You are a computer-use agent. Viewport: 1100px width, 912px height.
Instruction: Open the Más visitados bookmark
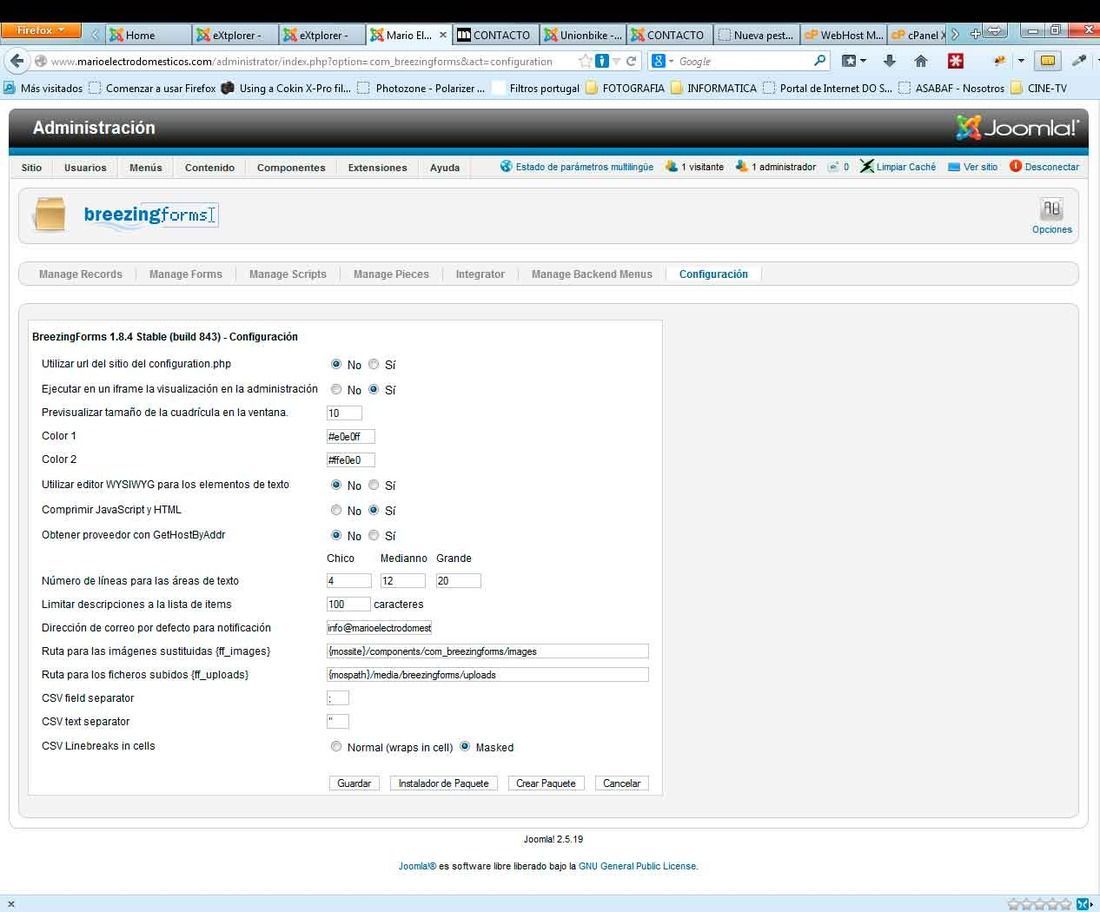(43, 88)
